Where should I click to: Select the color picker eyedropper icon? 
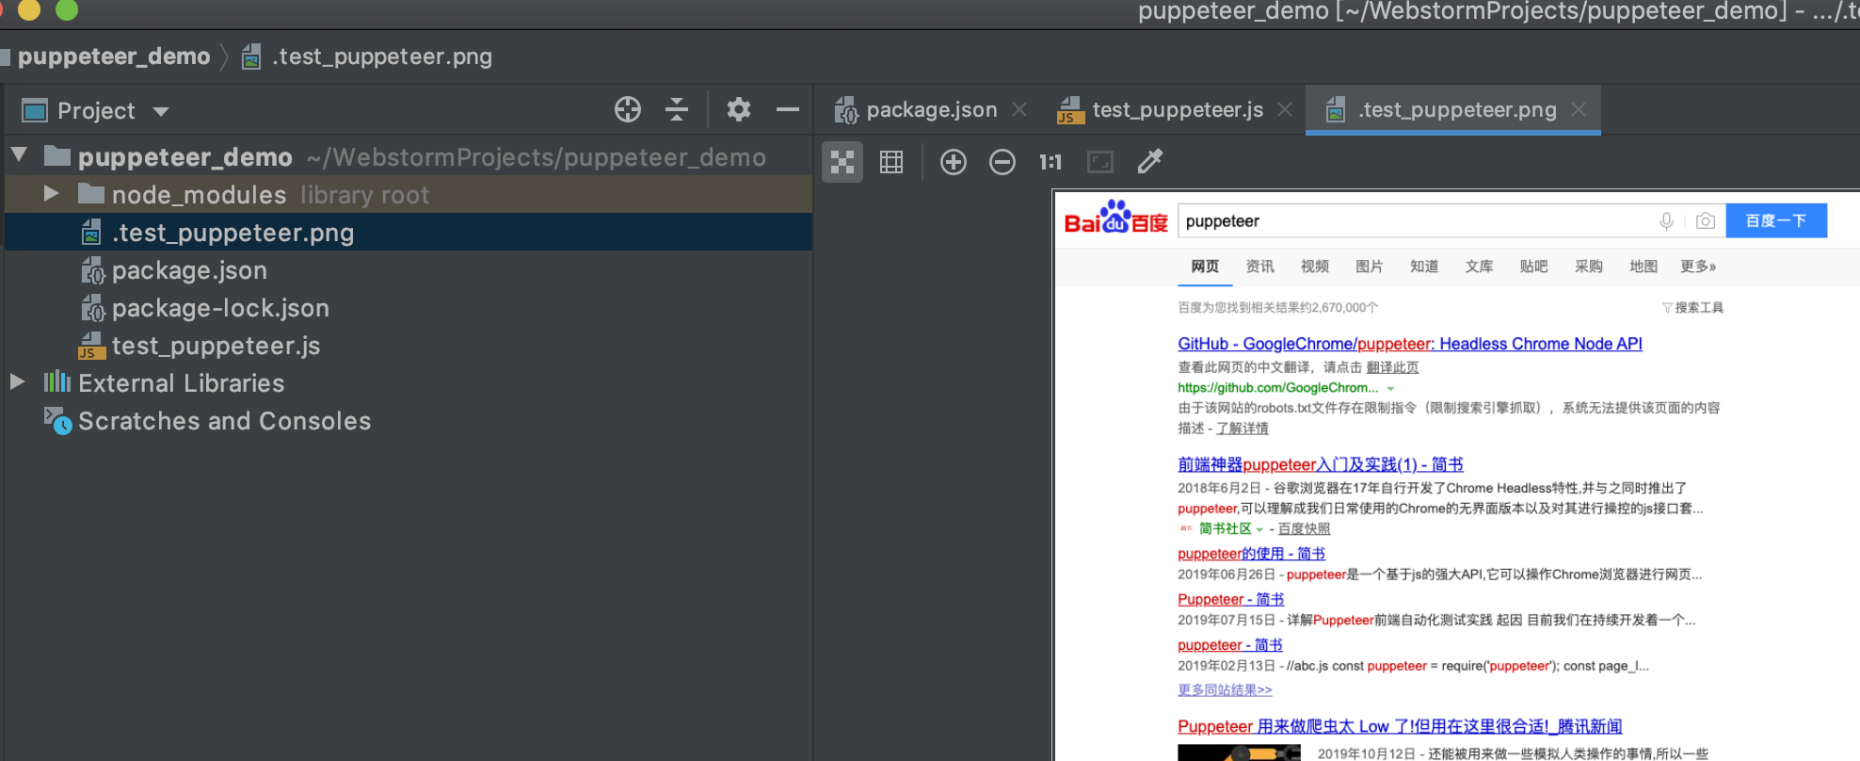[x=1150, y=161]
